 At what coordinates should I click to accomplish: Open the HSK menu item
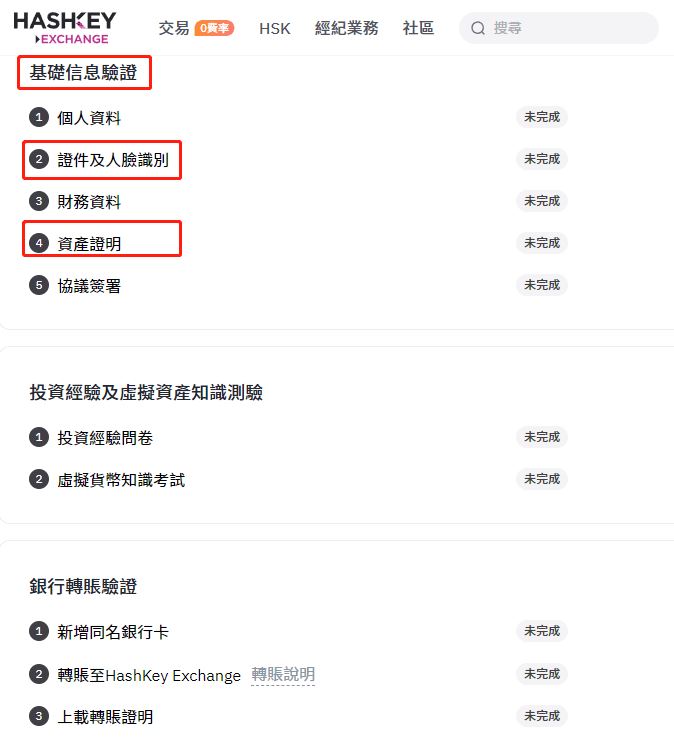274,28
